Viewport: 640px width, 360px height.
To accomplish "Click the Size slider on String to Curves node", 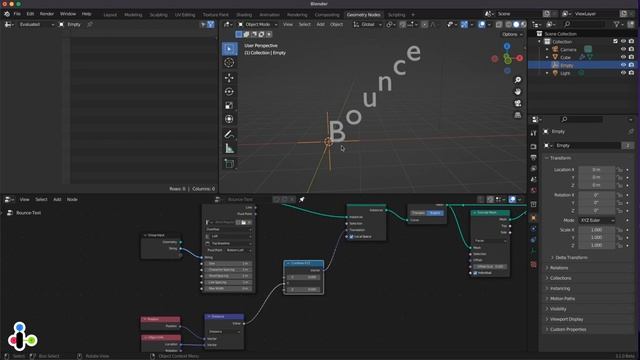I will pos(229,264).
